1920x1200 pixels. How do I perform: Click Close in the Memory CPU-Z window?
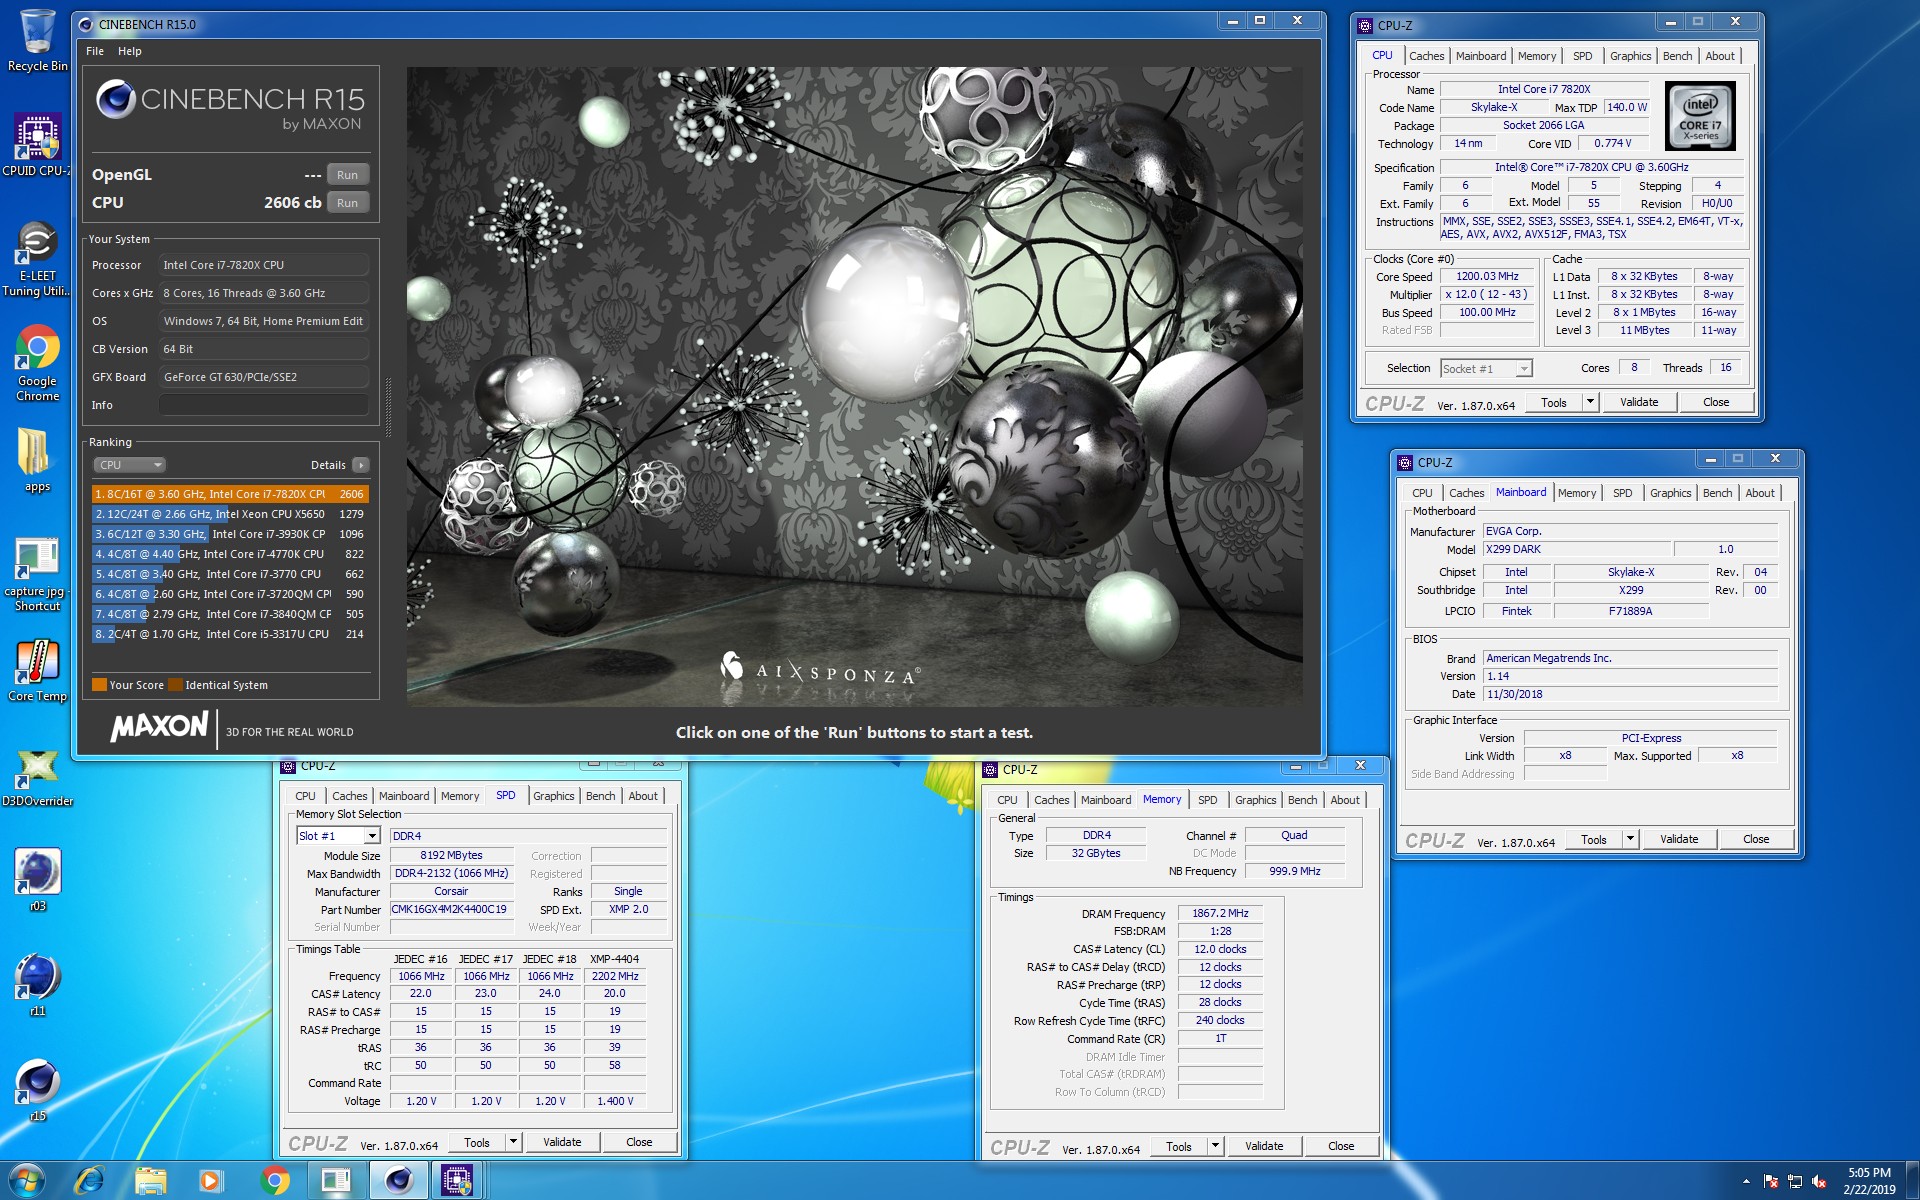[1341, 1146]
